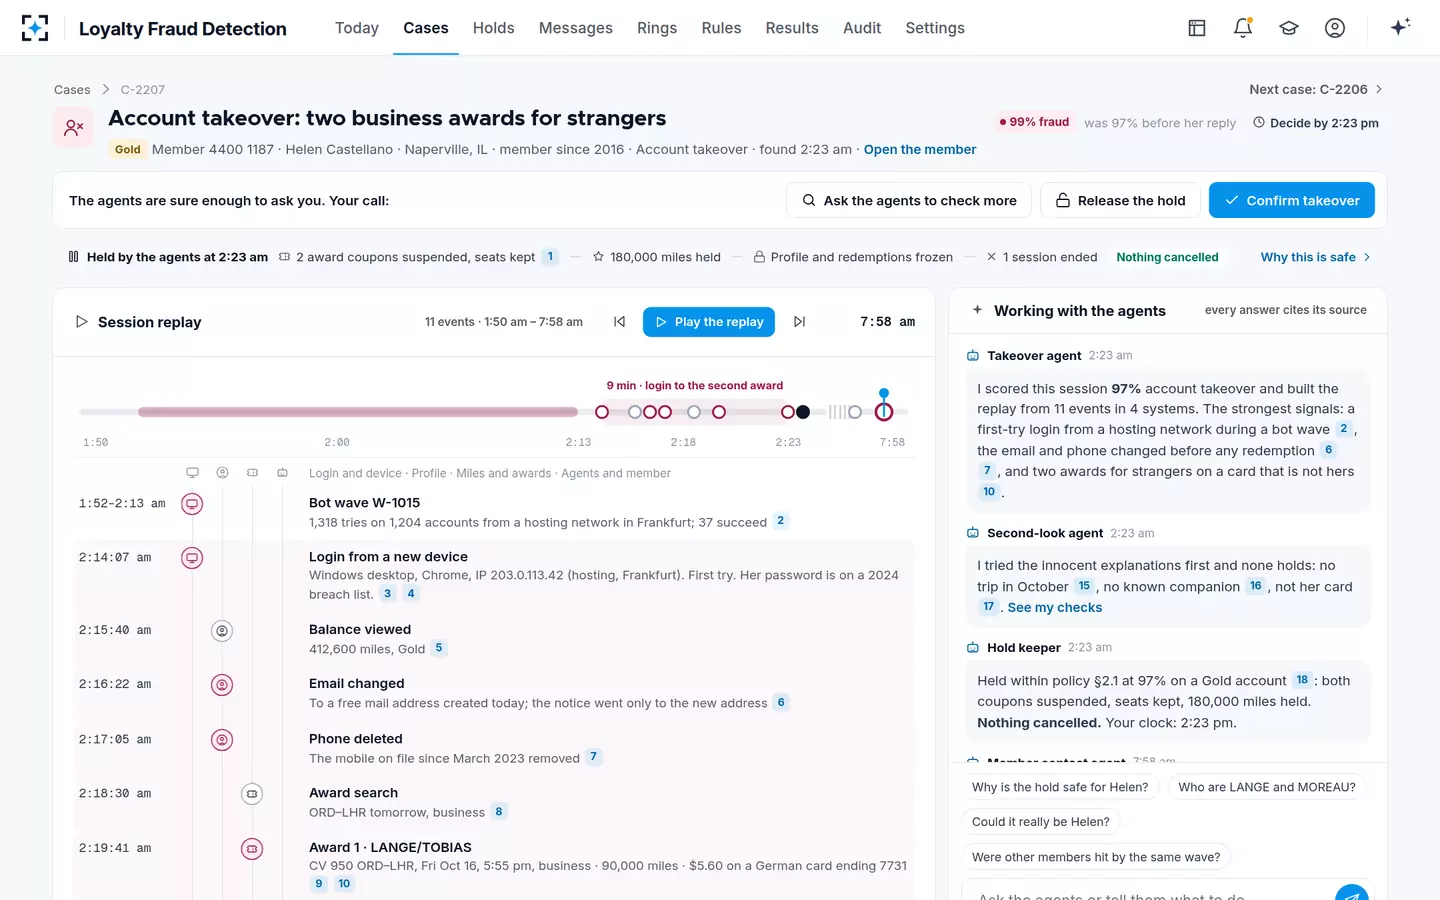Skip replay to the last event
The width and height of the screenshot is (1440, 900).
click(x=799, y=322)
